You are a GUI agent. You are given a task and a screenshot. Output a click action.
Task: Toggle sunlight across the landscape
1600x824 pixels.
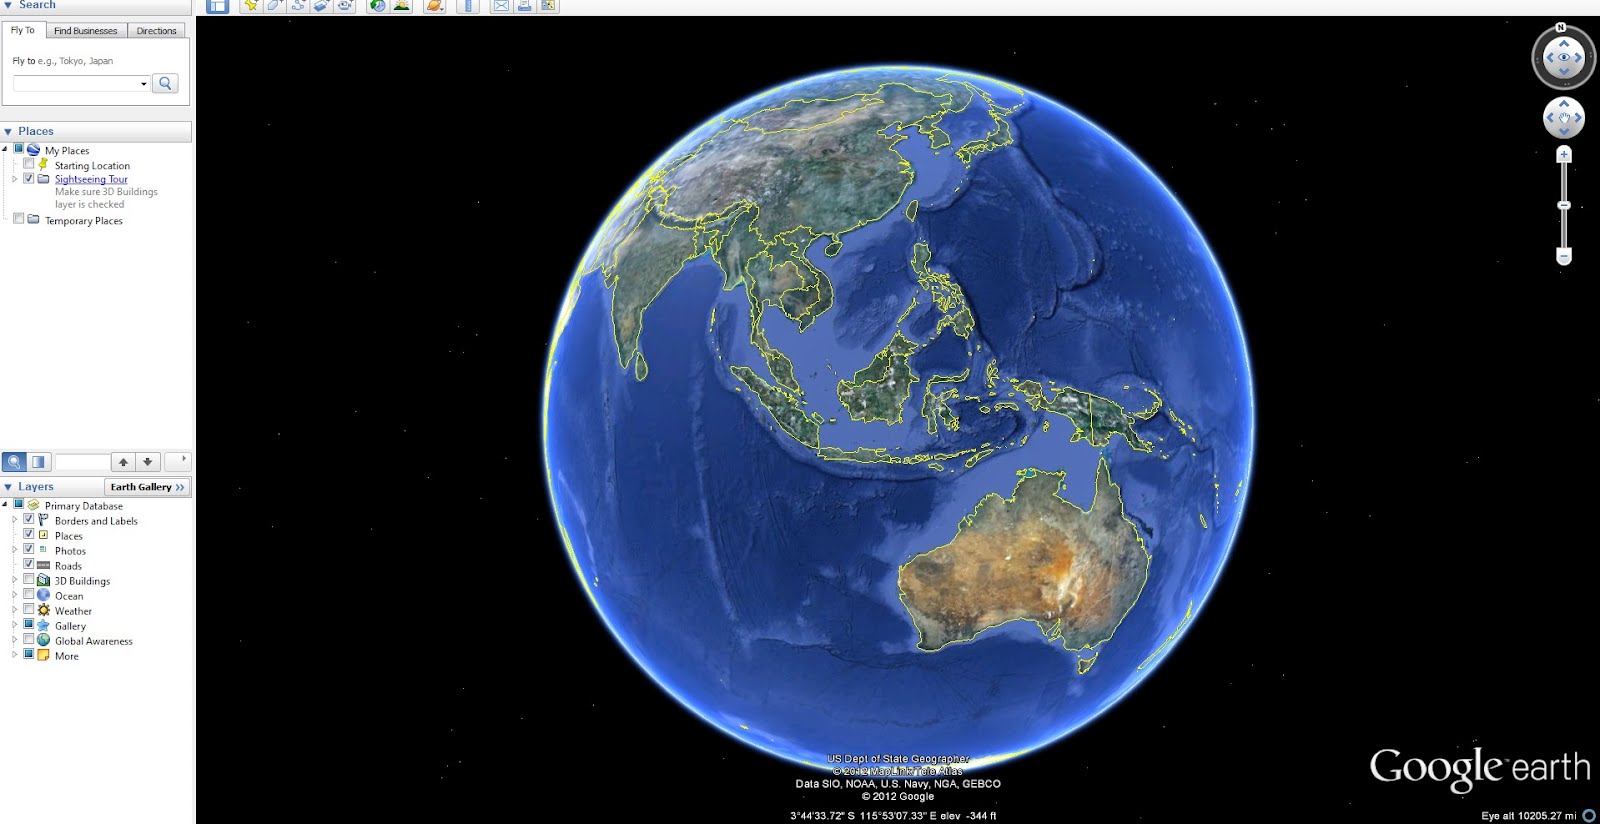401,6
